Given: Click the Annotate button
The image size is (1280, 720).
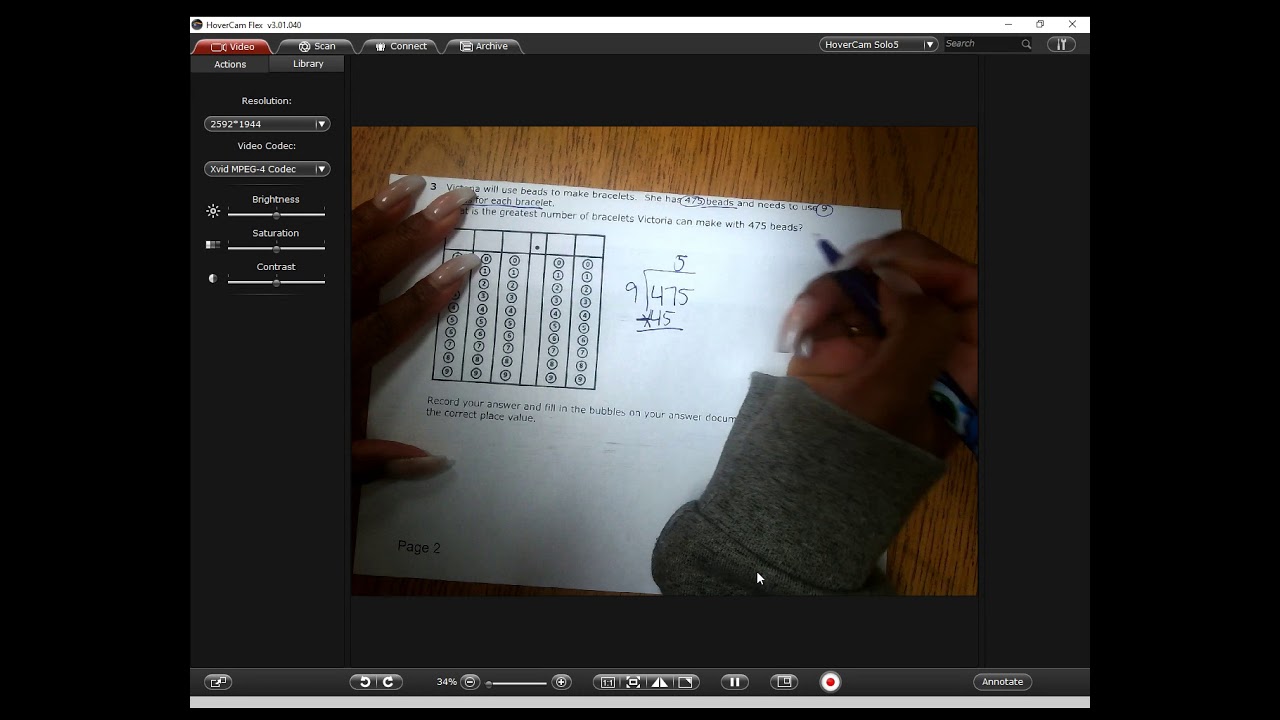Looking at the screenshot, I should coord(1002,682).
